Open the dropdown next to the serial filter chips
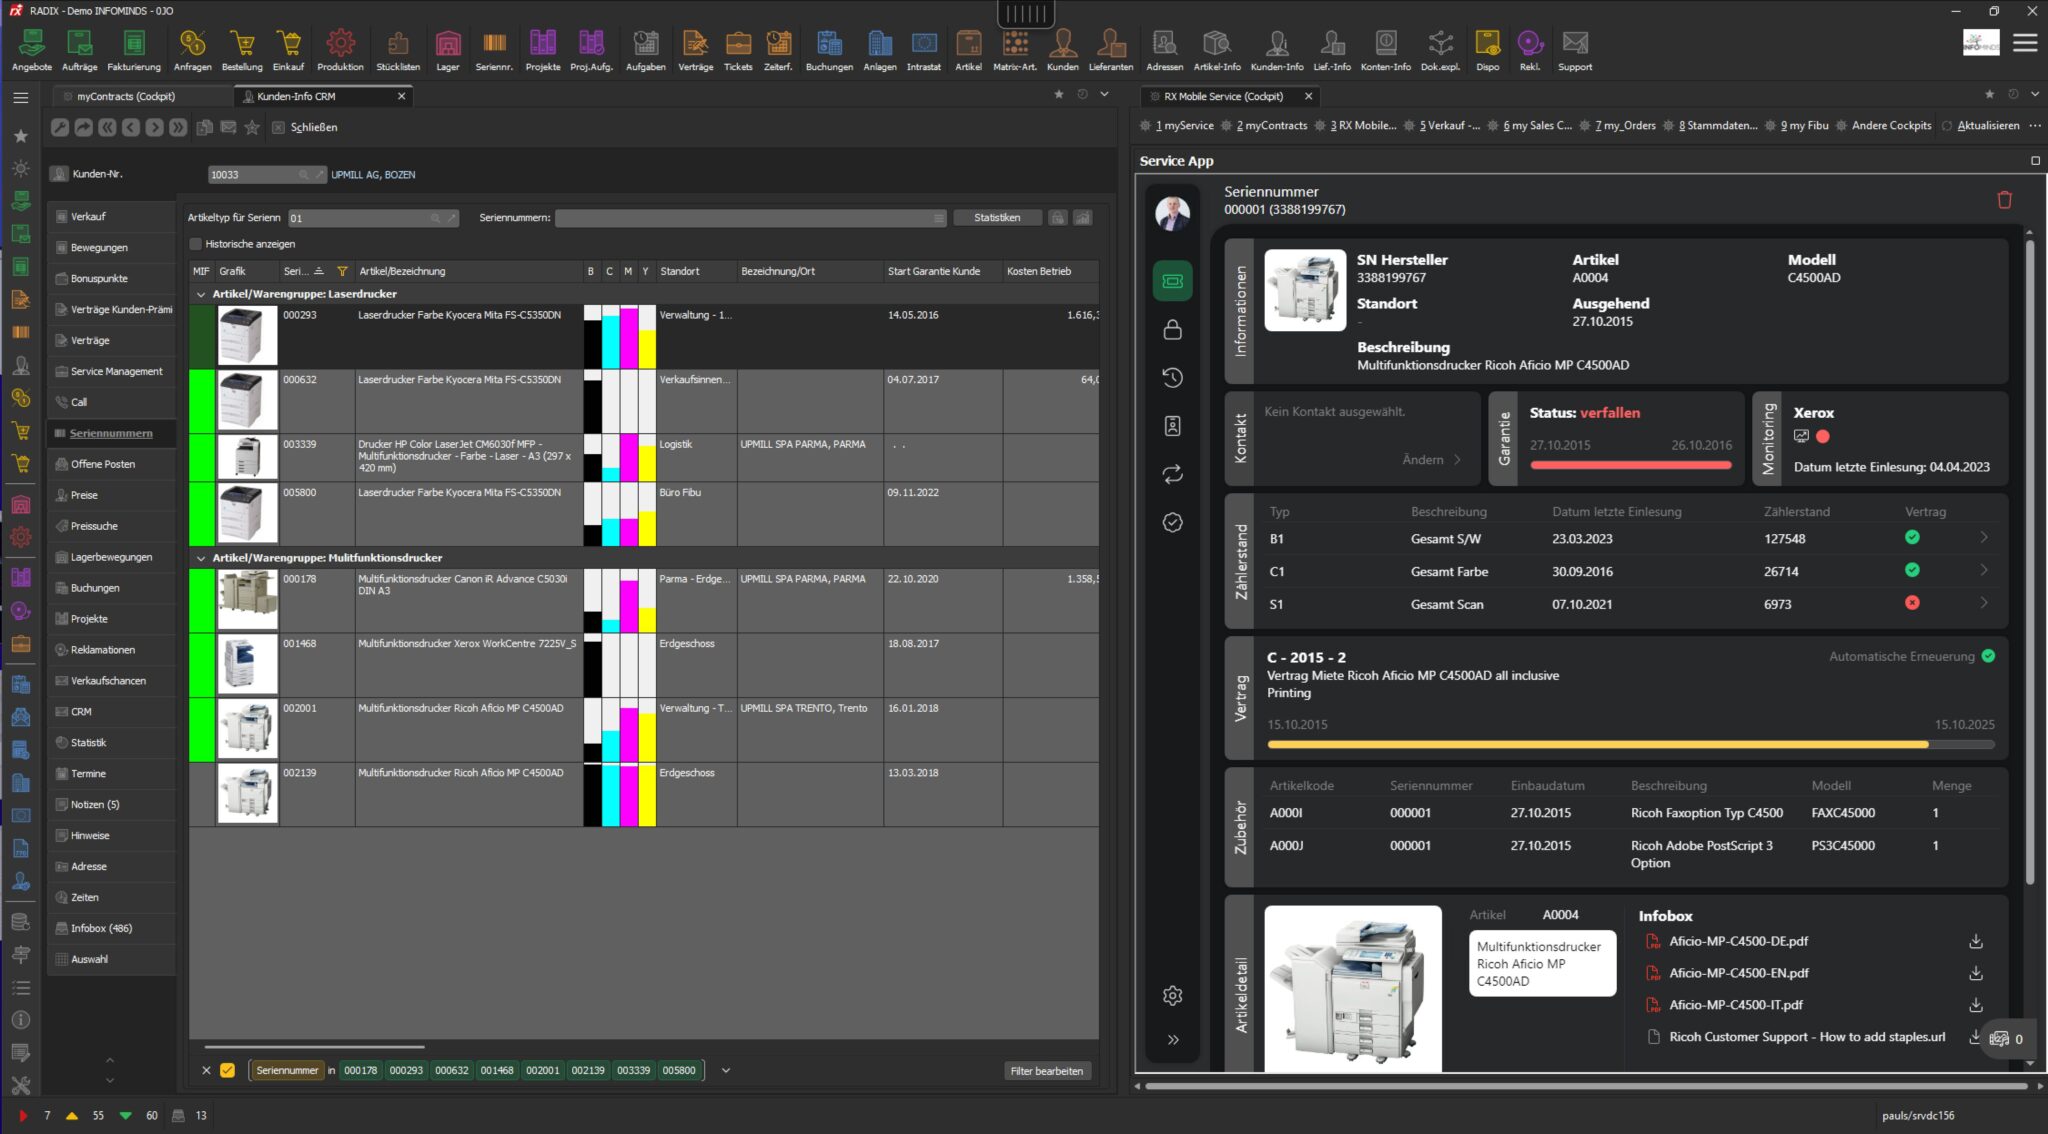 pos(724,1070)
